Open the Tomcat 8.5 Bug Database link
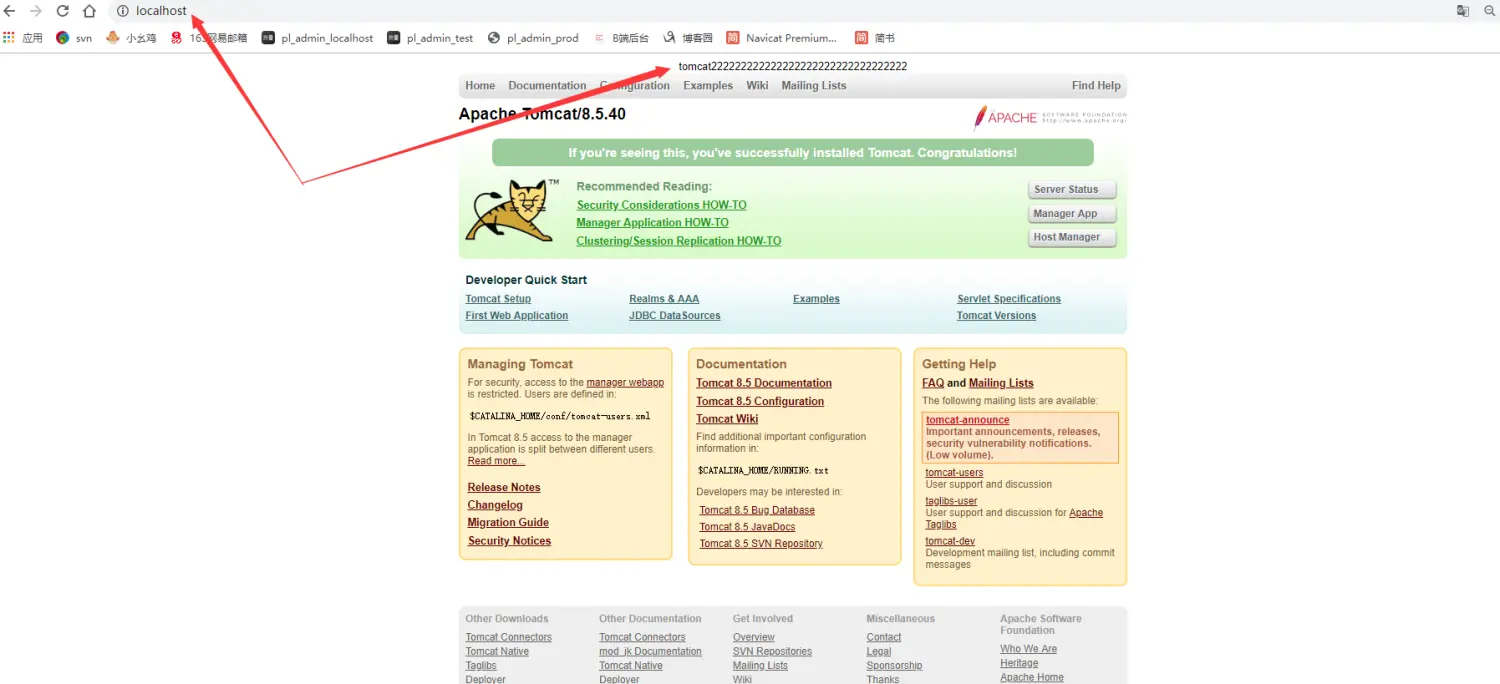Screen dimensions: 1500x684 point(757,511)
